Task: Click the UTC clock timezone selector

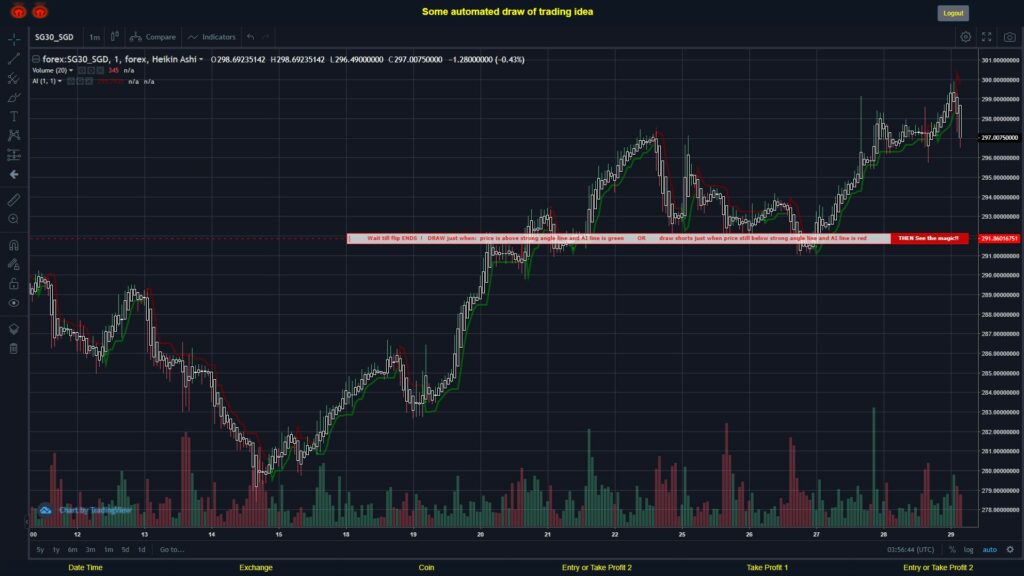Action: coord(910,550)
